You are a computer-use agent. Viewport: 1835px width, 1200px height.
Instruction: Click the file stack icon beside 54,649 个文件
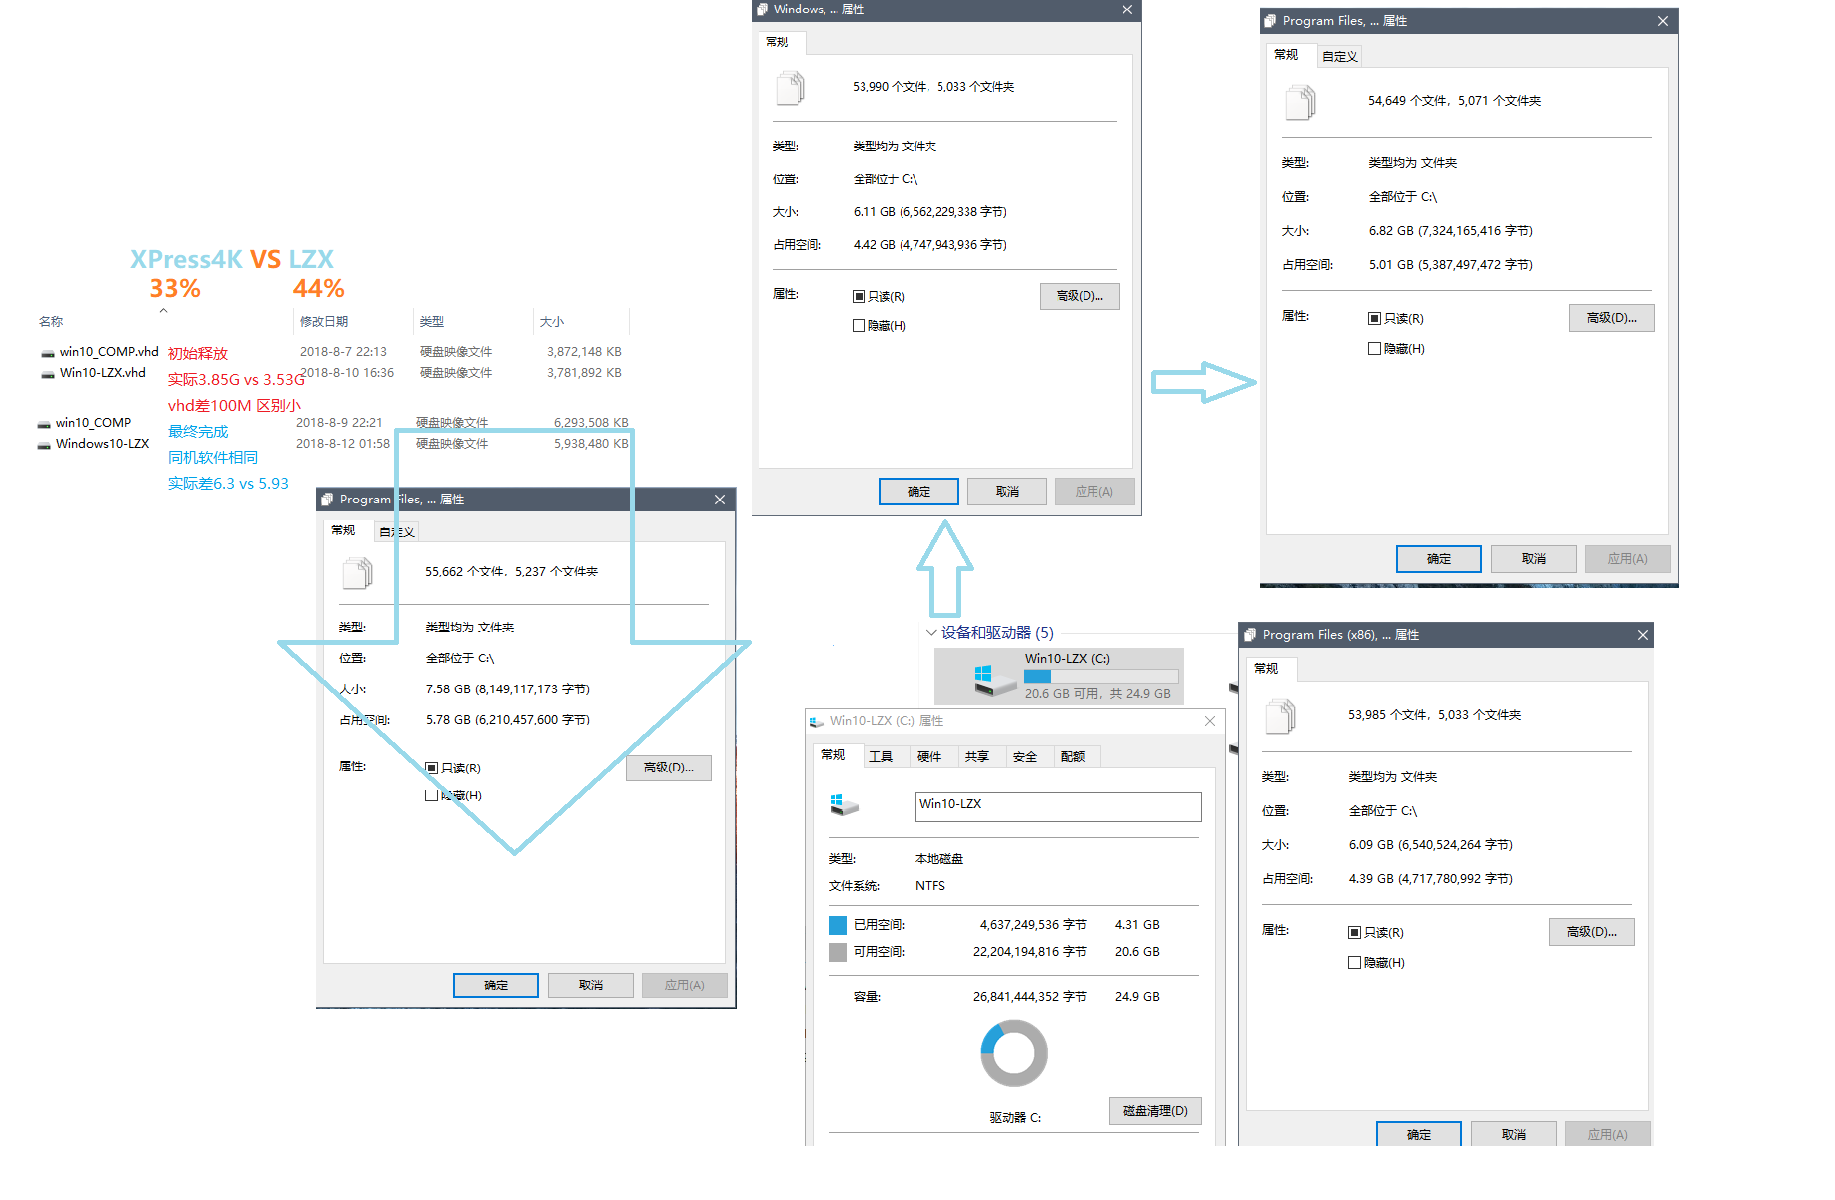pos(1301,102)
